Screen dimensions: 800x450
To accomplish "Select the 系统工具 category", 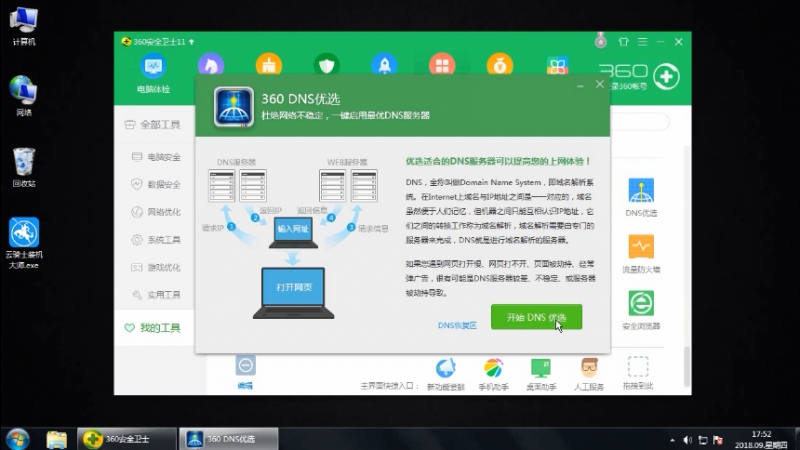I will click(x=156, y=239).
